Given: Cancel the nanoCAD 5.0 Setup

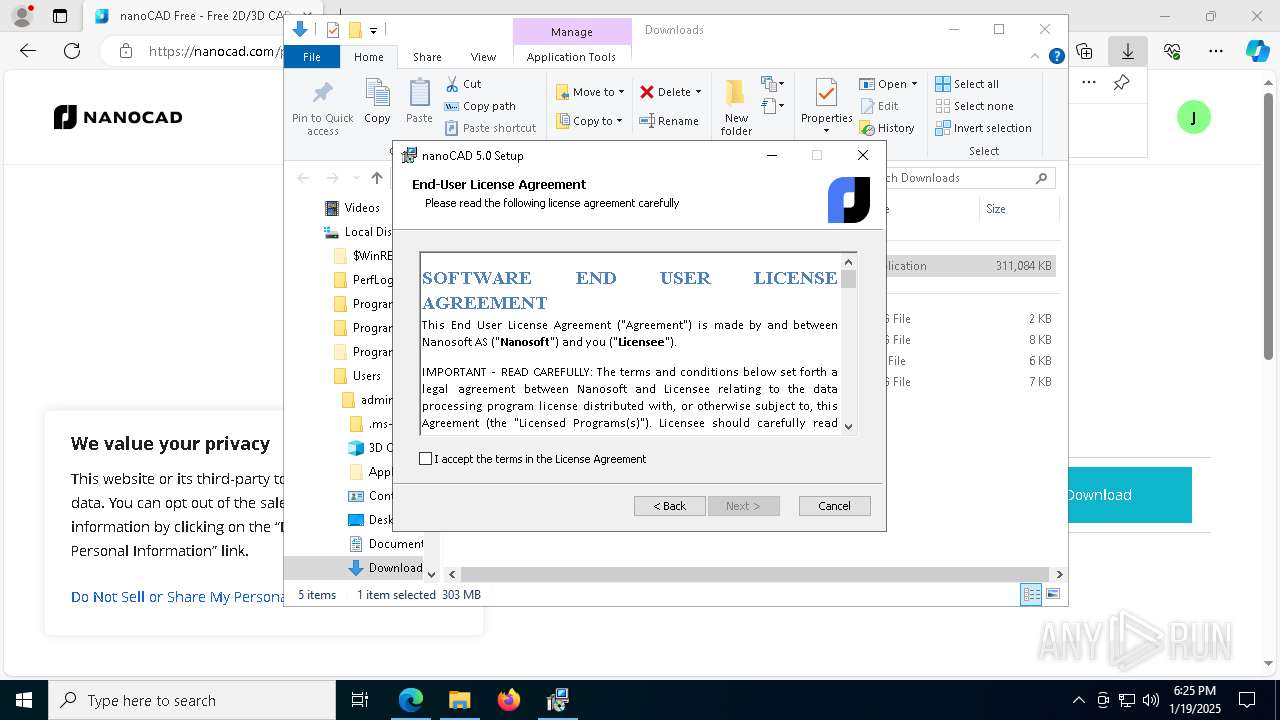Looking at the screenshot, I should (834, 506).
